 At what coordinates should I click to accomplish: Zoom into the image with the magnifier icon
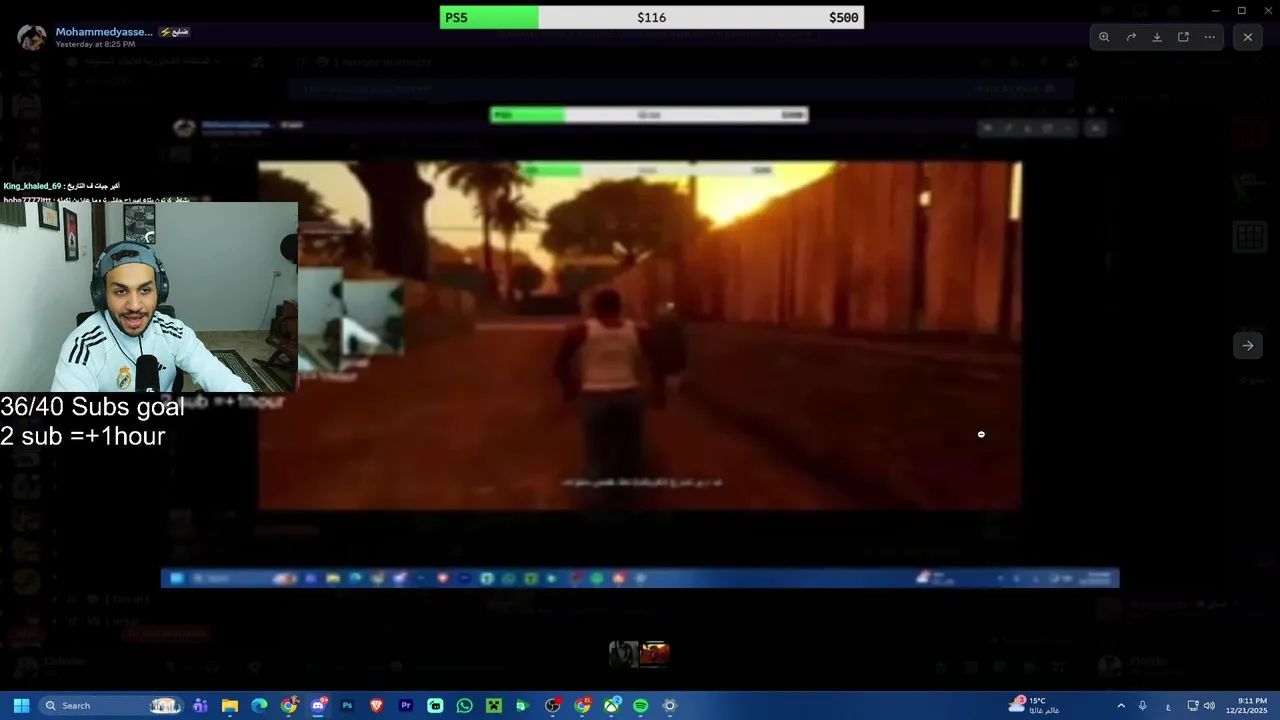click(x=1104, y=37)
